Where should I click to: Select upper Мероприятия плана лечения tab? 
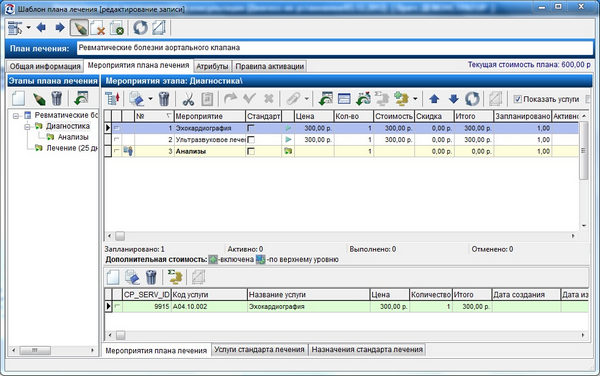(x=138, y=65)
